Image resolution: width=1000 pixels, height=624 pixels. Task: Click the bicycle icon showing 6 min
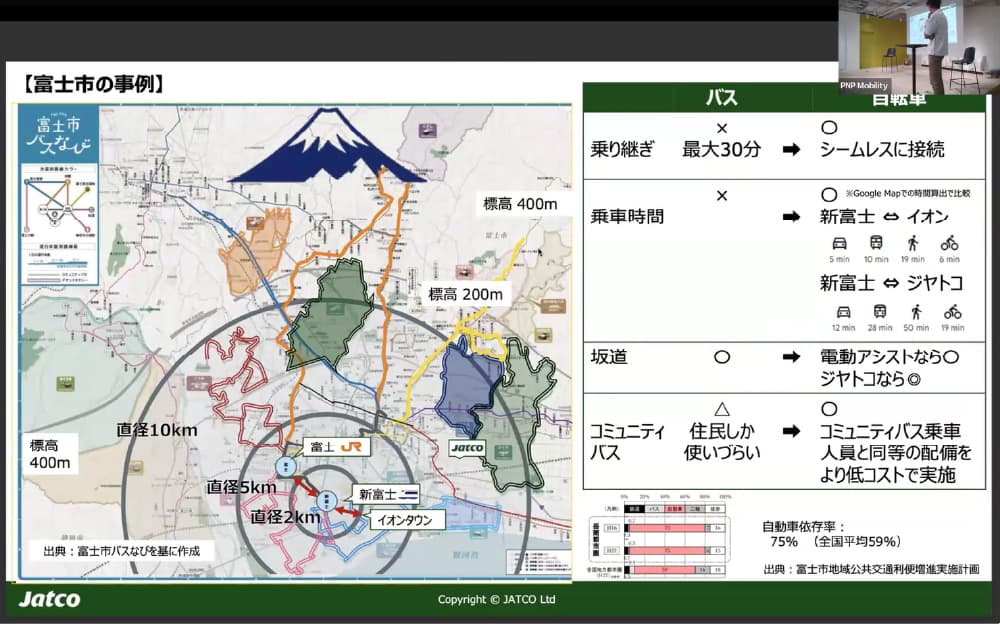949,243
